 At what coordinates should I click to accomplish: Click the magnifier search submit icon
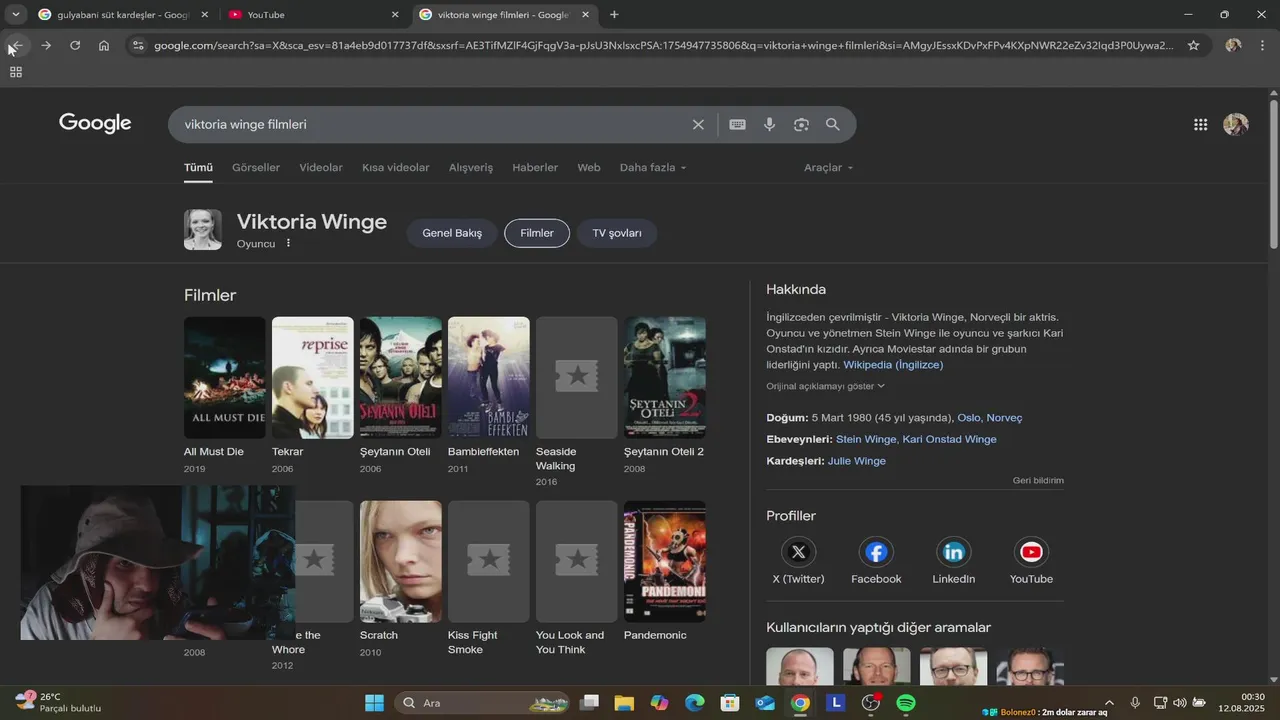833,125
